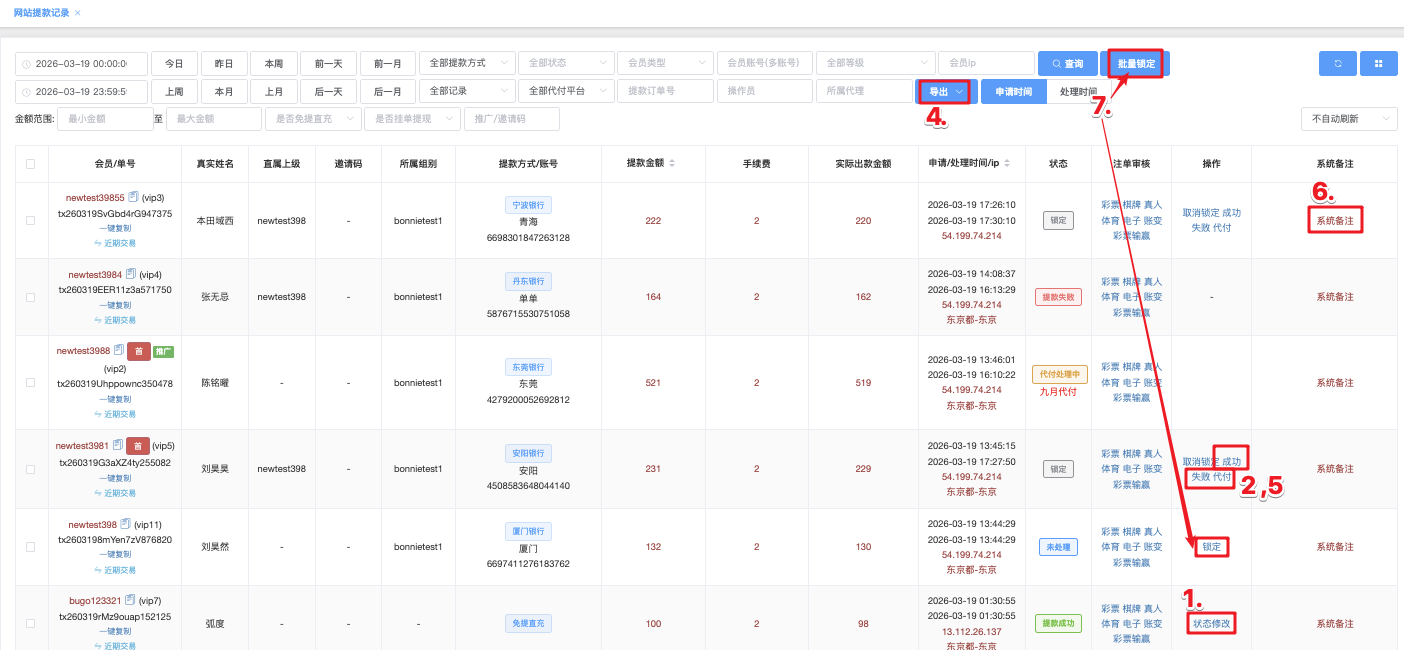
Task: Close the 网站提款记录 tab
Action: coord(78,13)
